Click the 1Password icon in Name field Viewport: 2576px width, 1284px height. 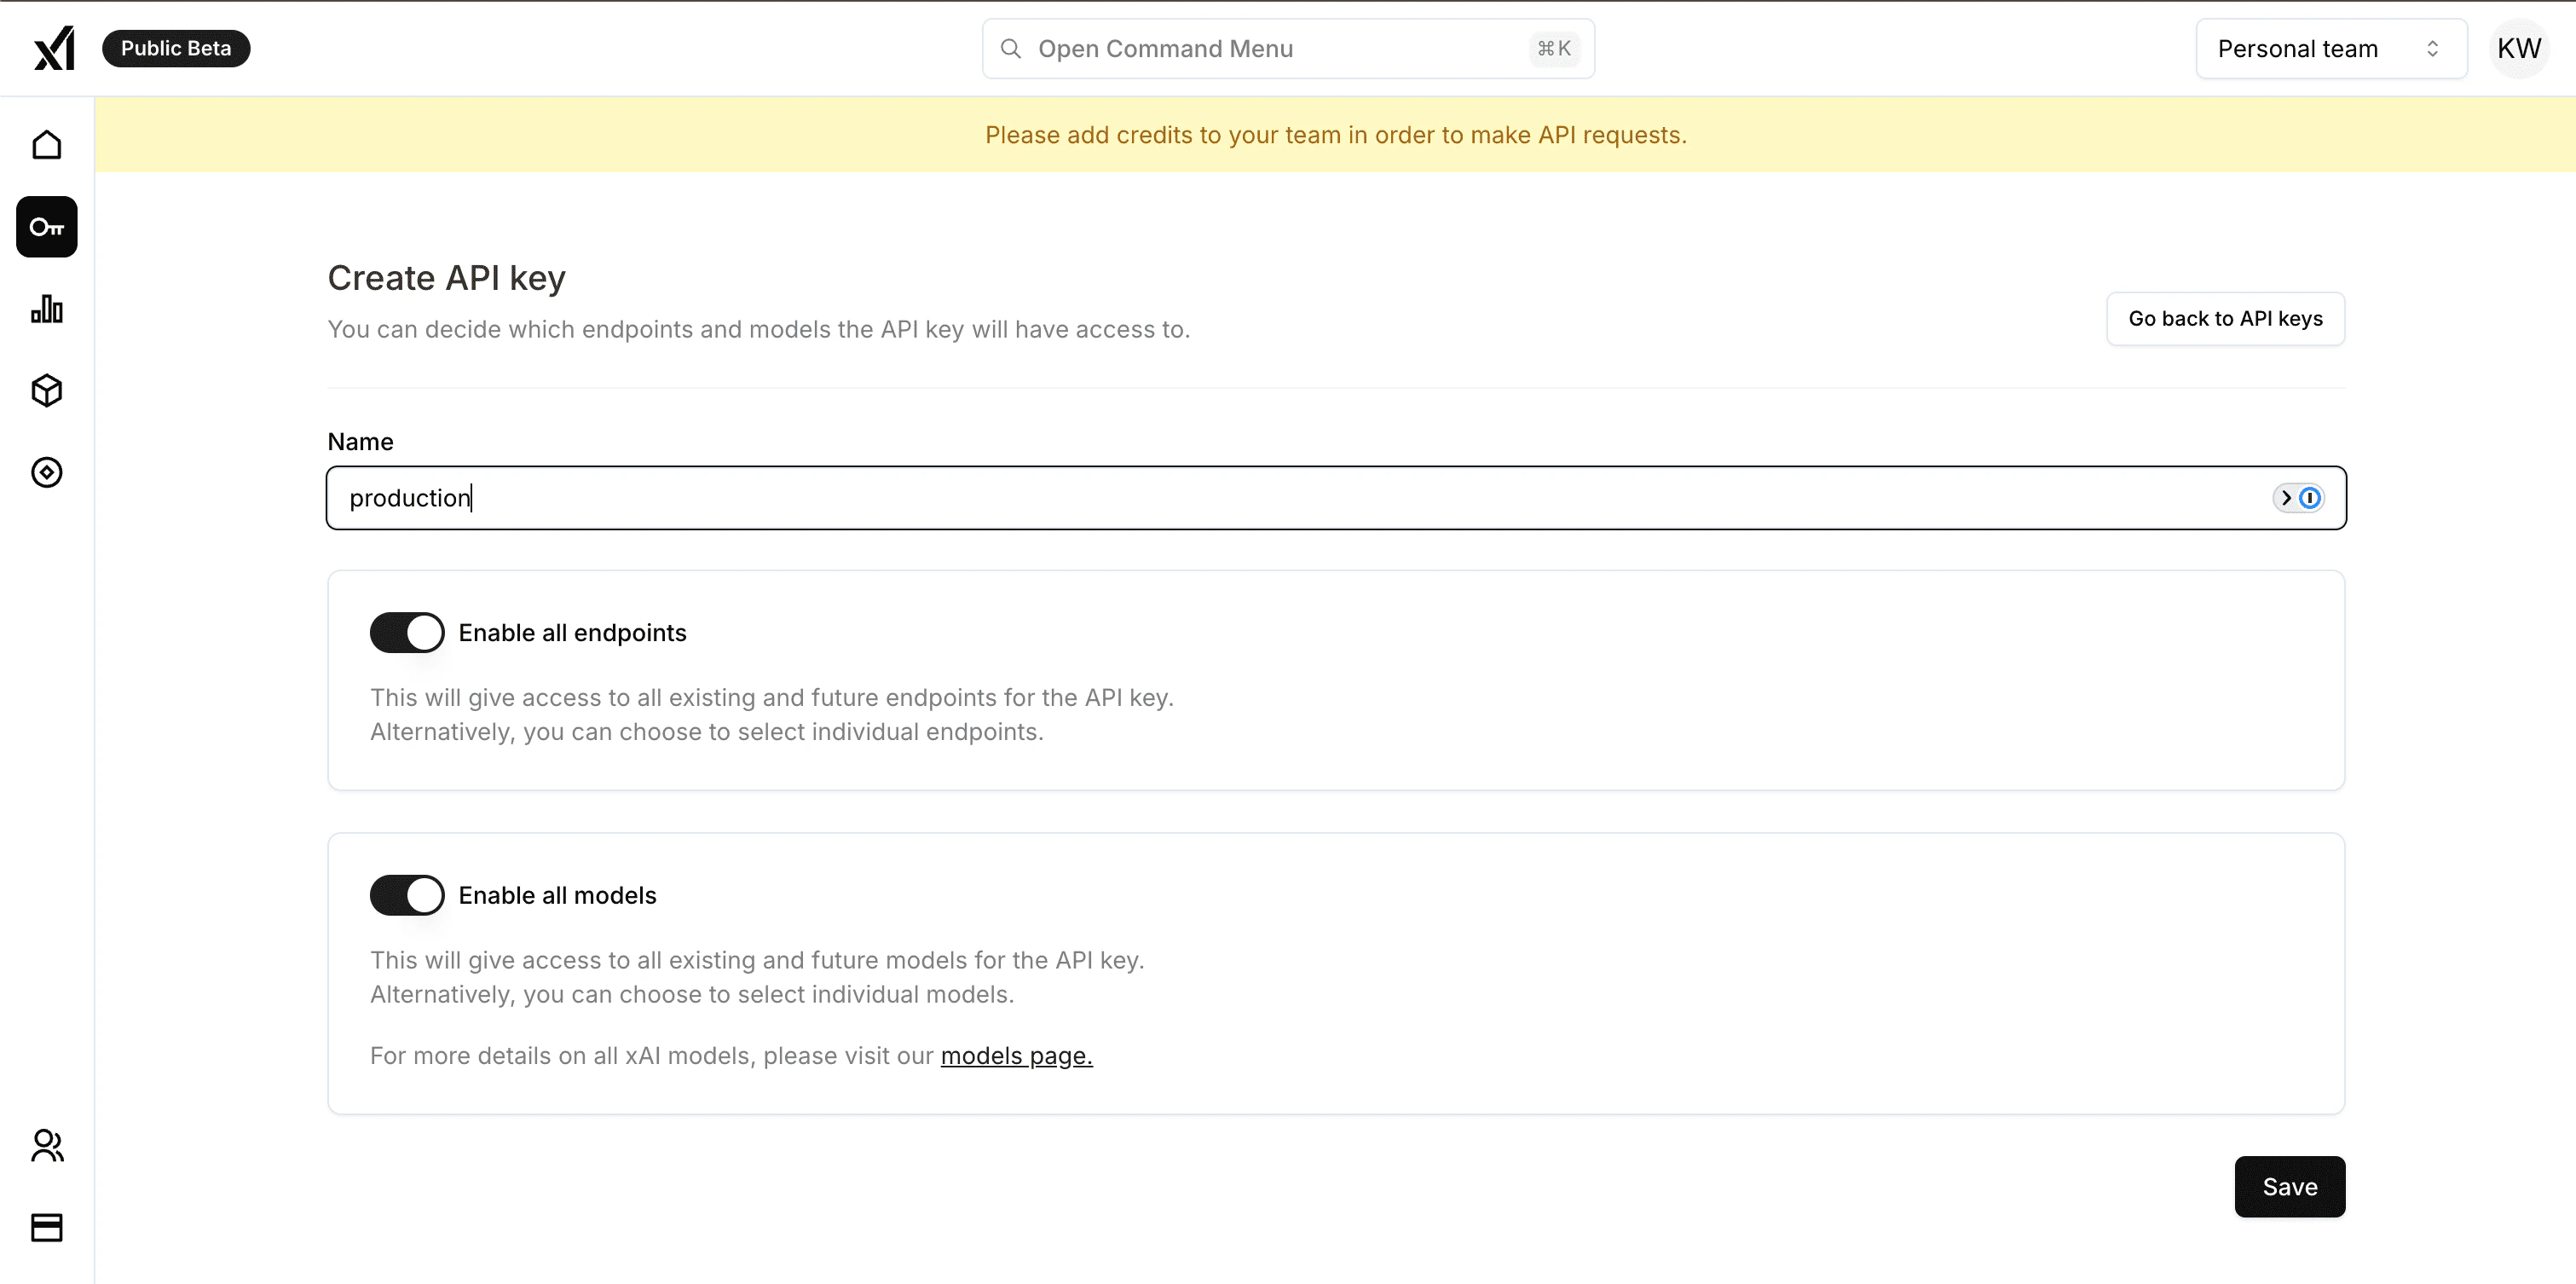2309,498
